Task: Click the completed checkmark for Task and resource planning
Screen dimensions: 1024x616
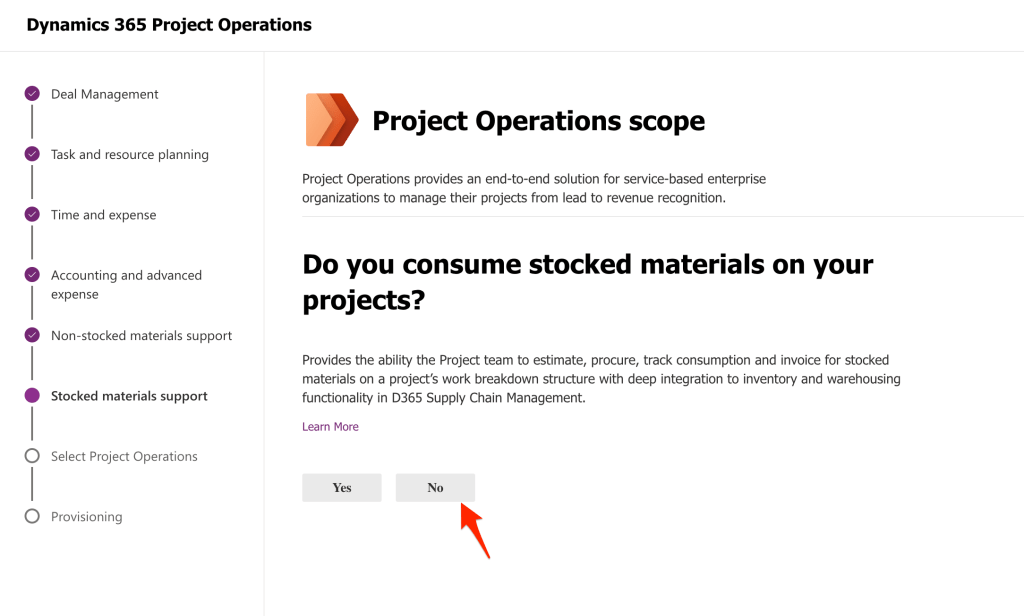Action: coord(31,154)
